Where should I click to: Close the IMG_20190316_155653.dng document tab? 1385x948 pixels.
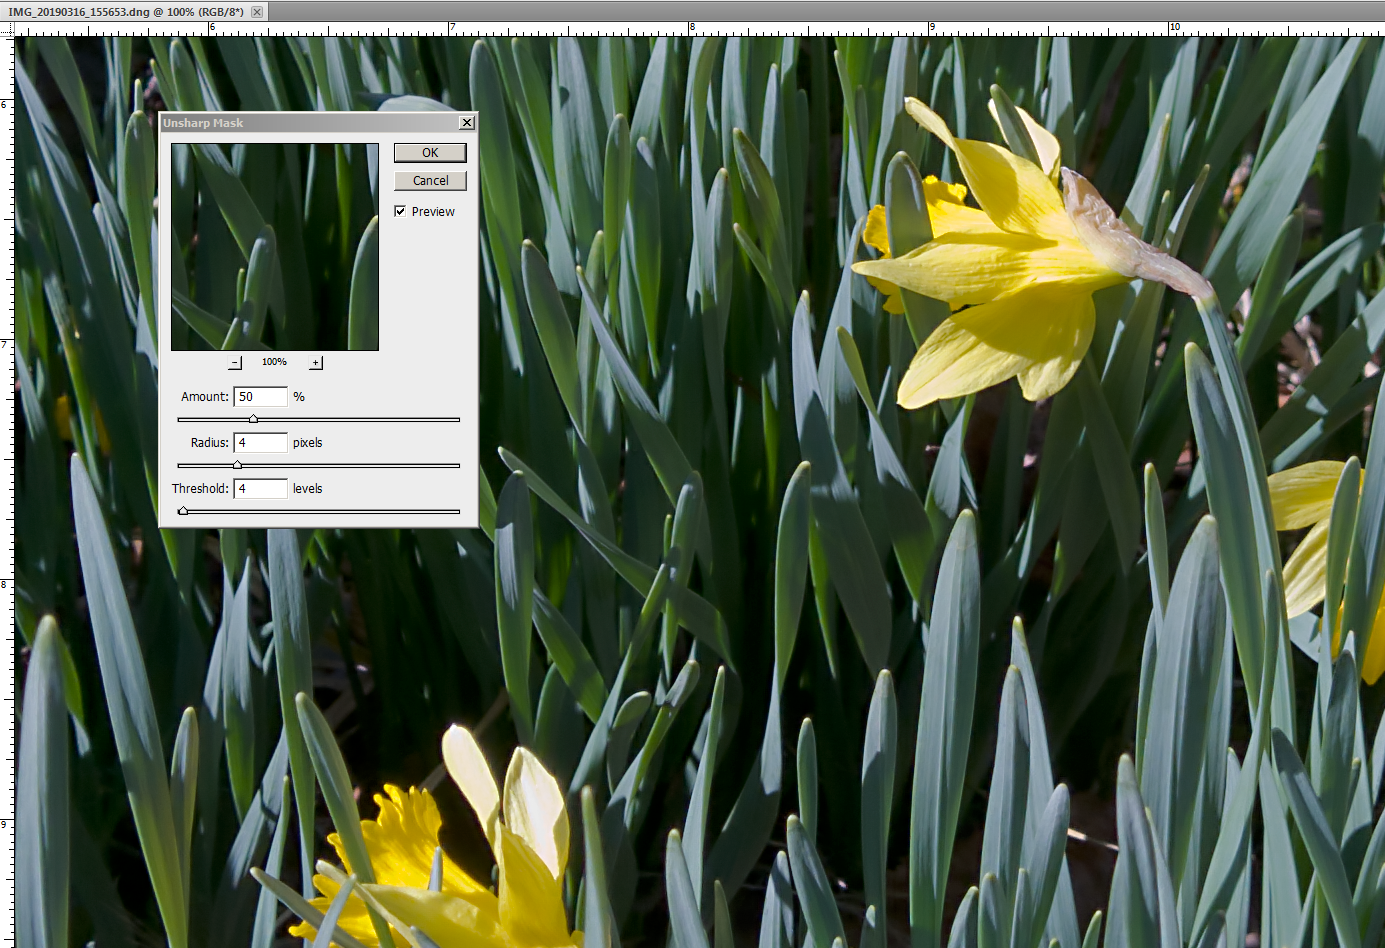tap(257, 12)
